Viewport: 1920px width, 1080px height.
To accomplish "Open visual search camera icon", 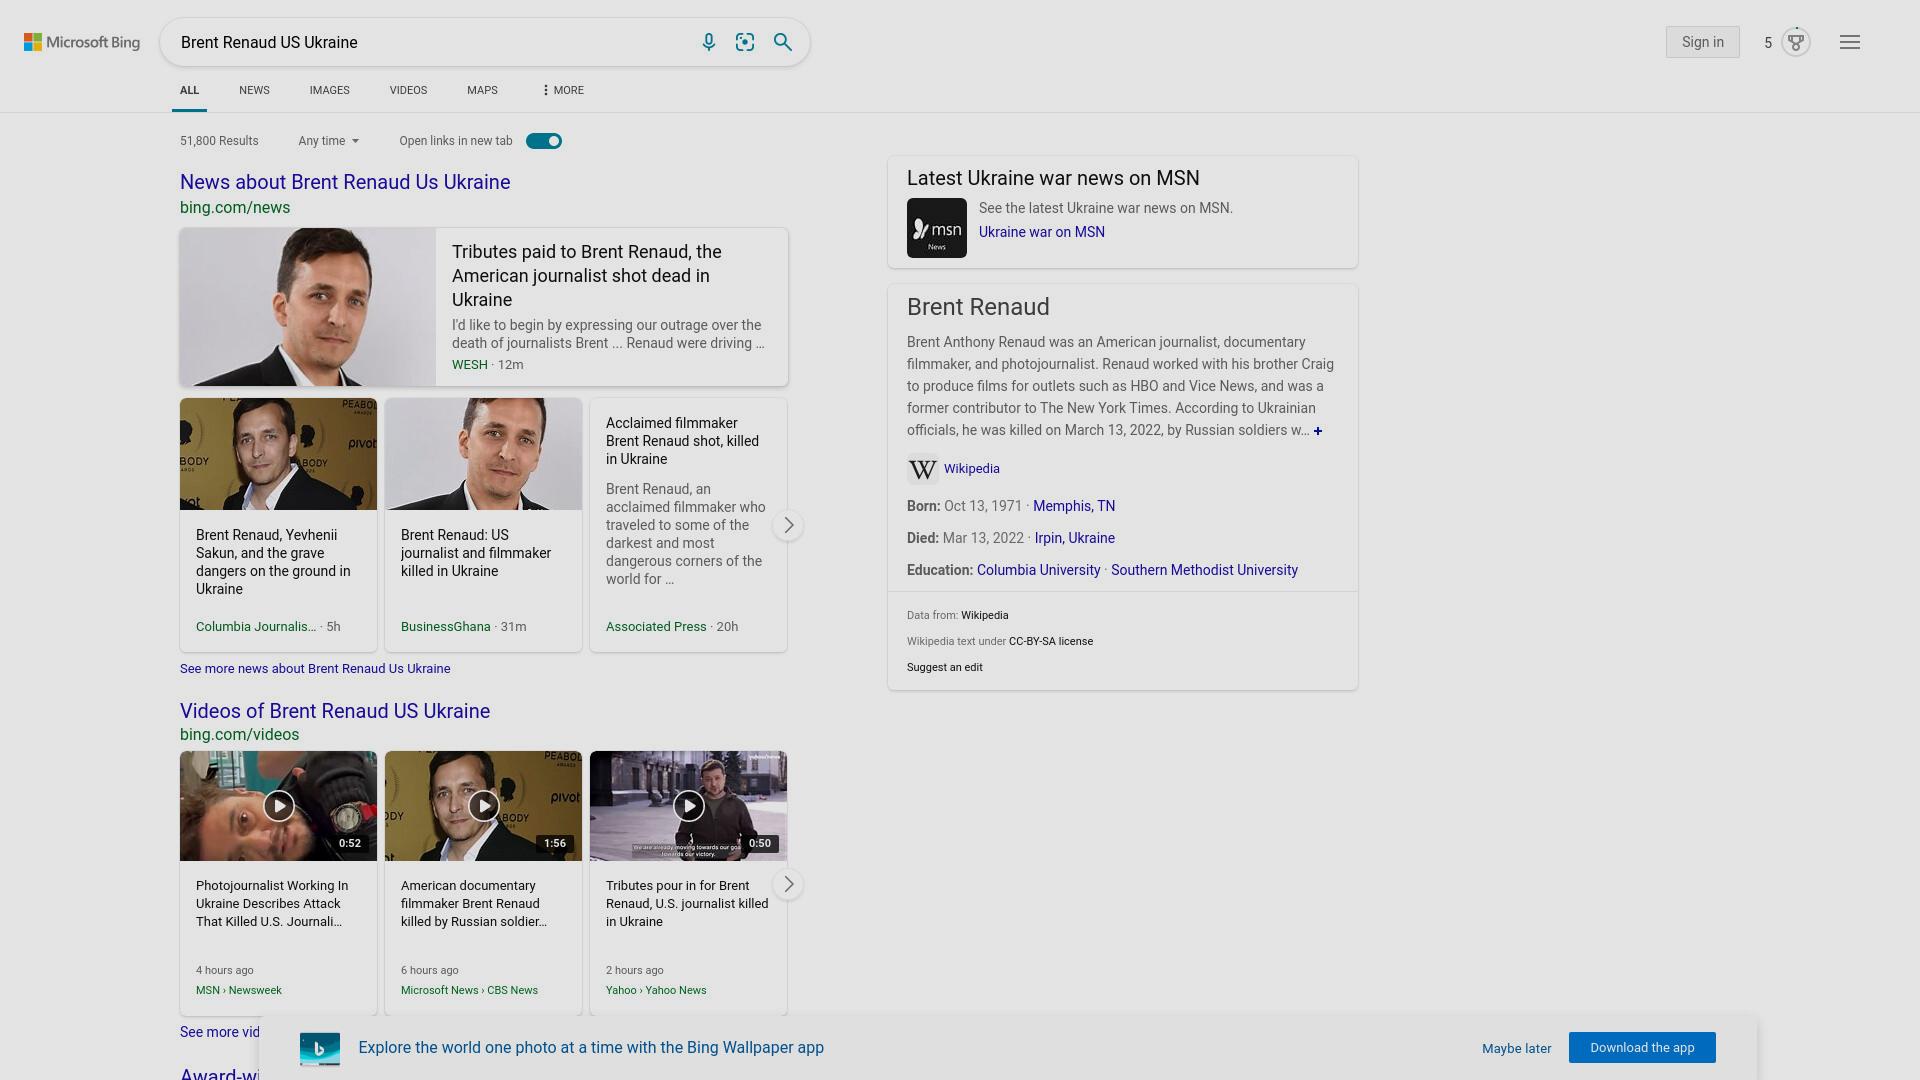I will coord(745,42).
